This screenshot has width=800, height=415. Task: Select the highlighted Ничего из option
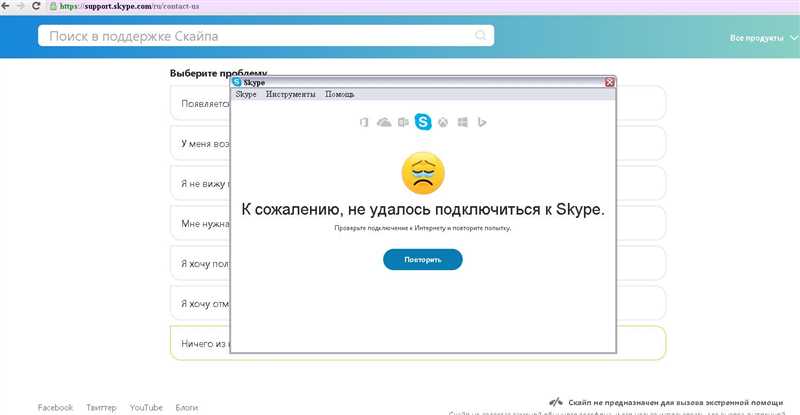201,344
